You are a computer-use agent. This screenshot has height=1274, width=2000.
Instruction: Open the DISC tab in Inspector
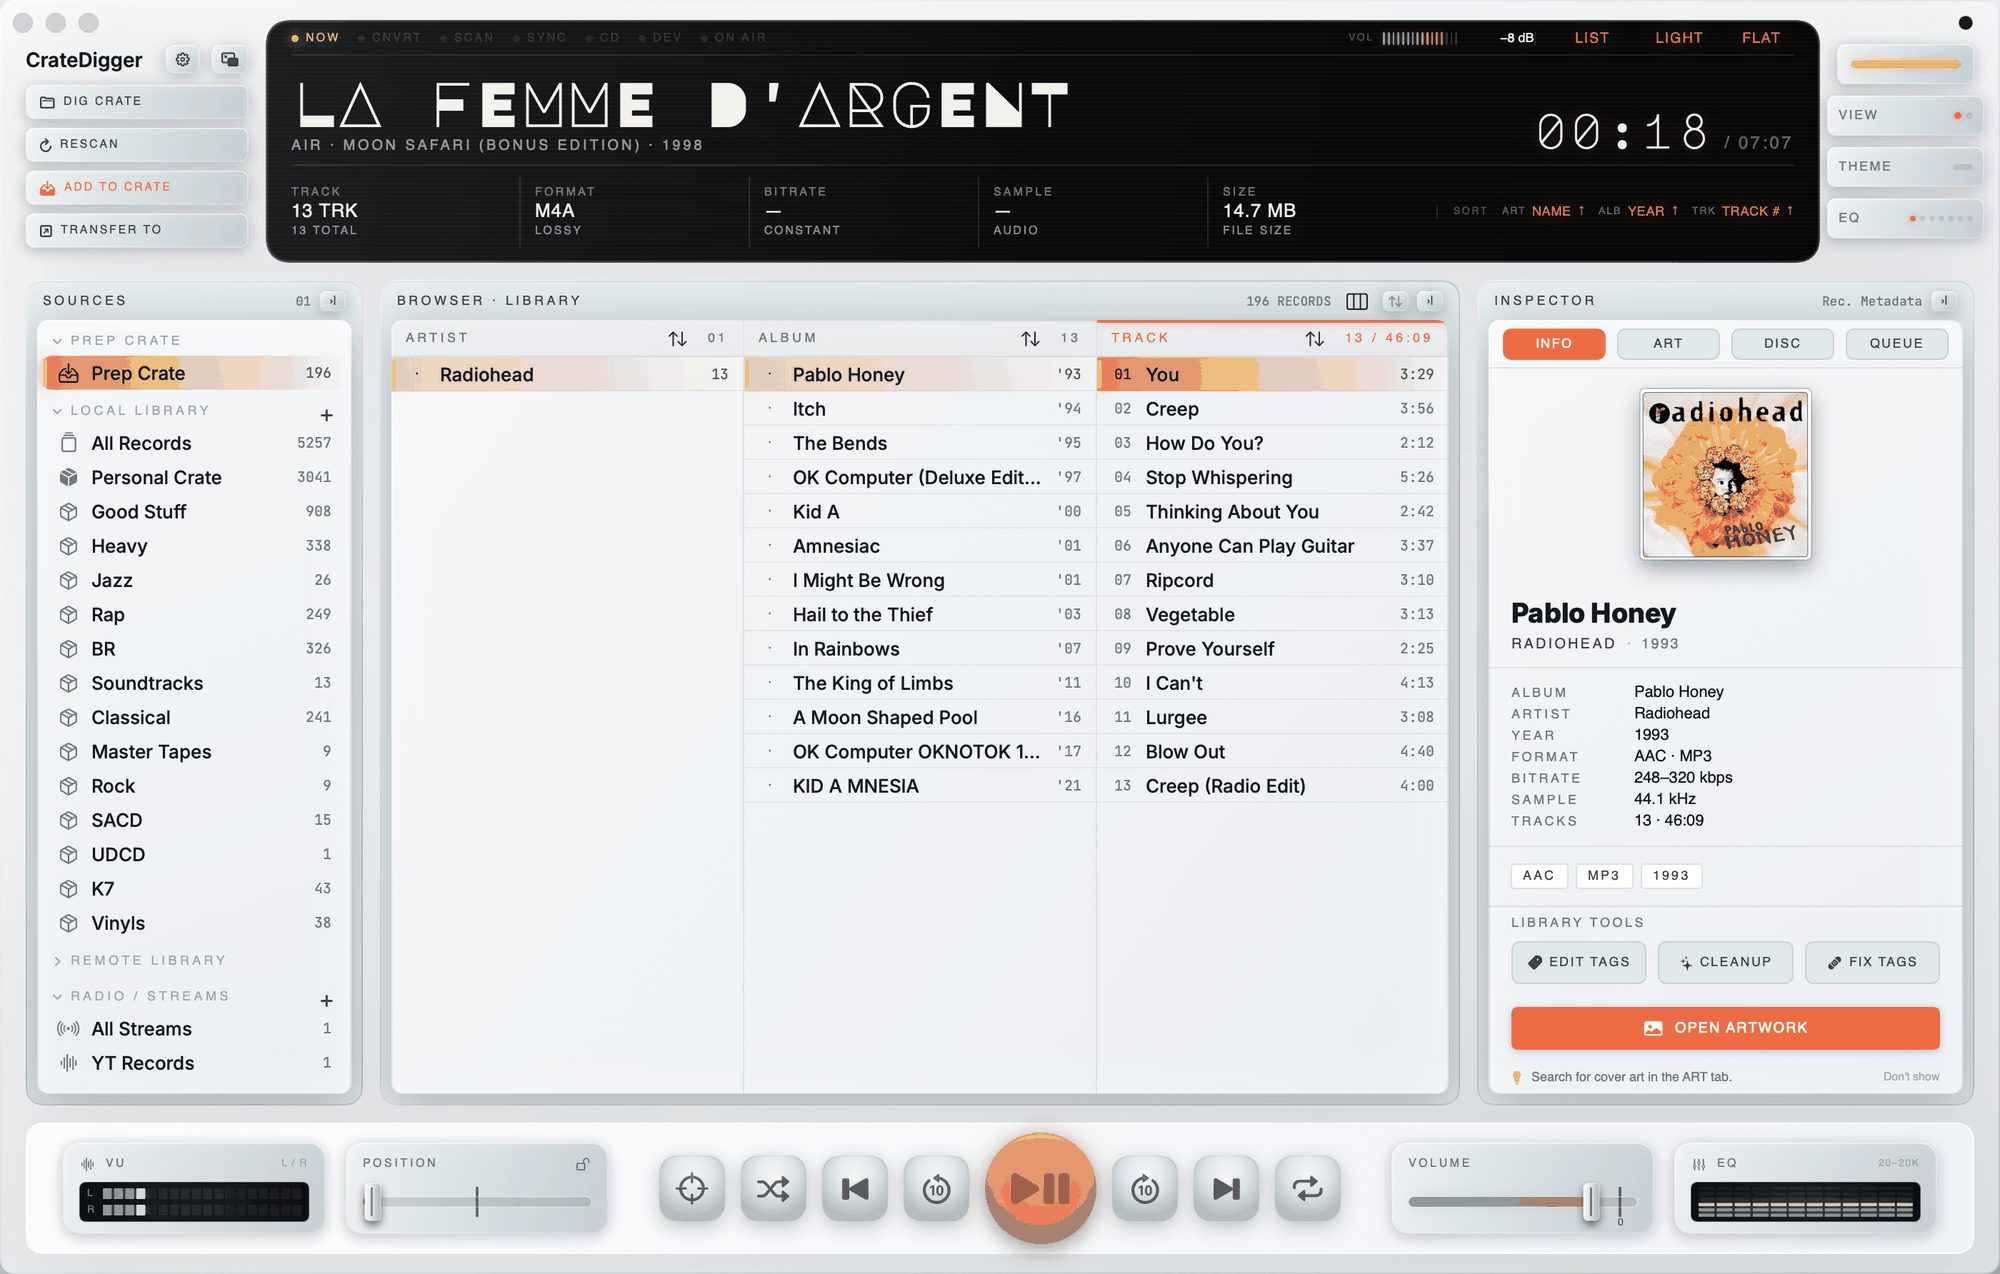1782,344
